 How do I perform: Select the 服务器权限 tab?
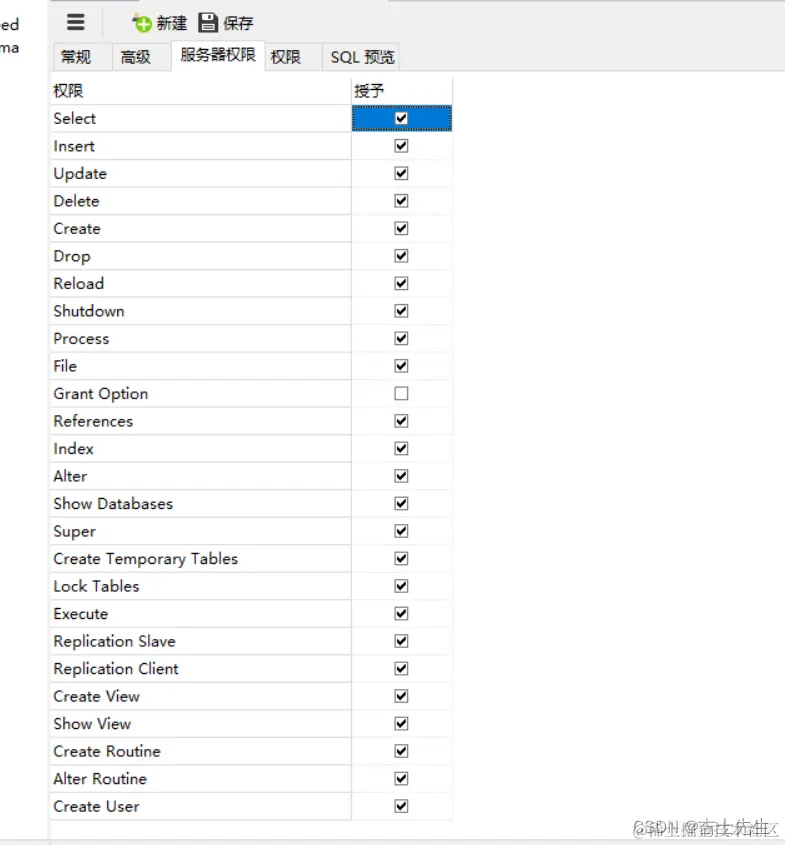[218, 56]
